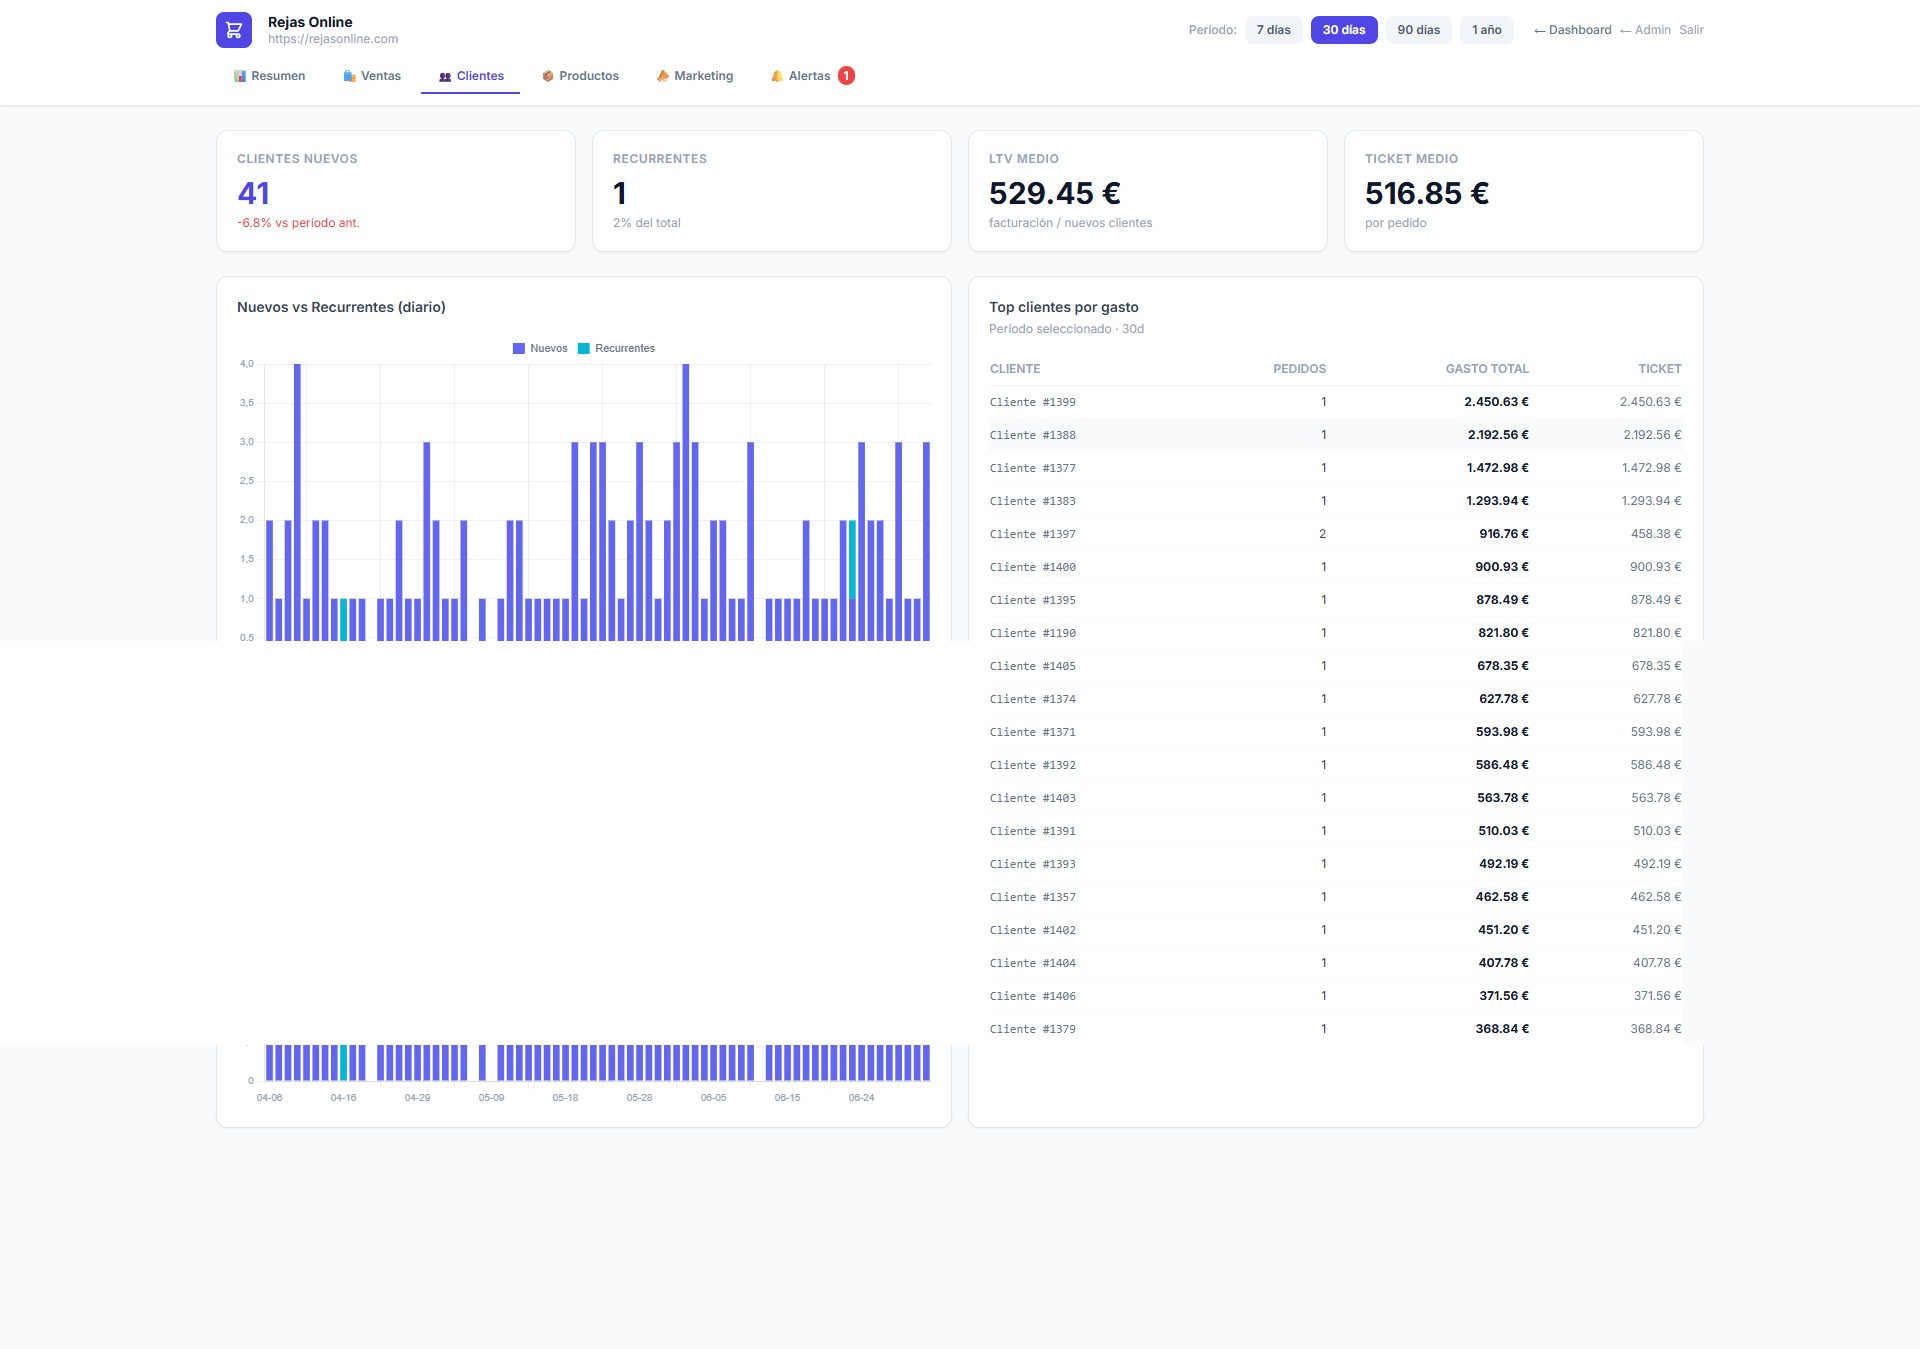Select row Cliente #1395
This screenshot has height=1349, width=1920.
tap(1335, 600)
